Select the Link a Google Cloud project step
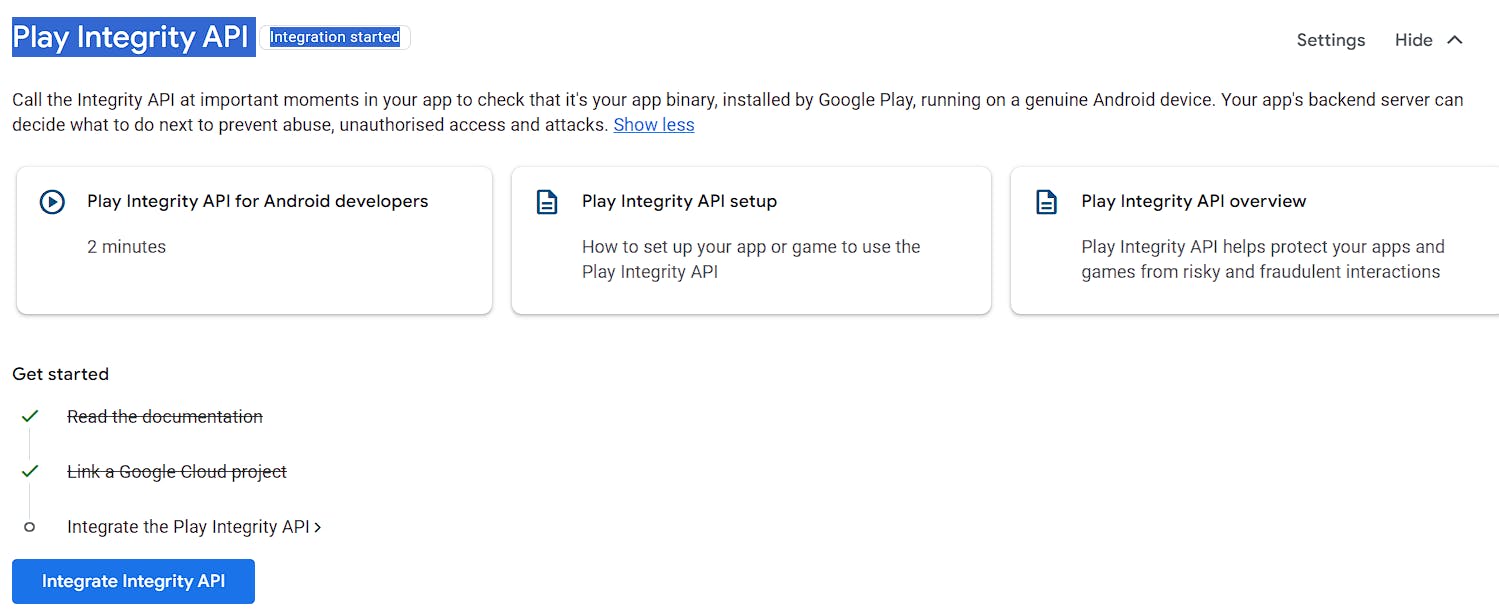Viewport: 1499px width, 609px height. (177, 472)
